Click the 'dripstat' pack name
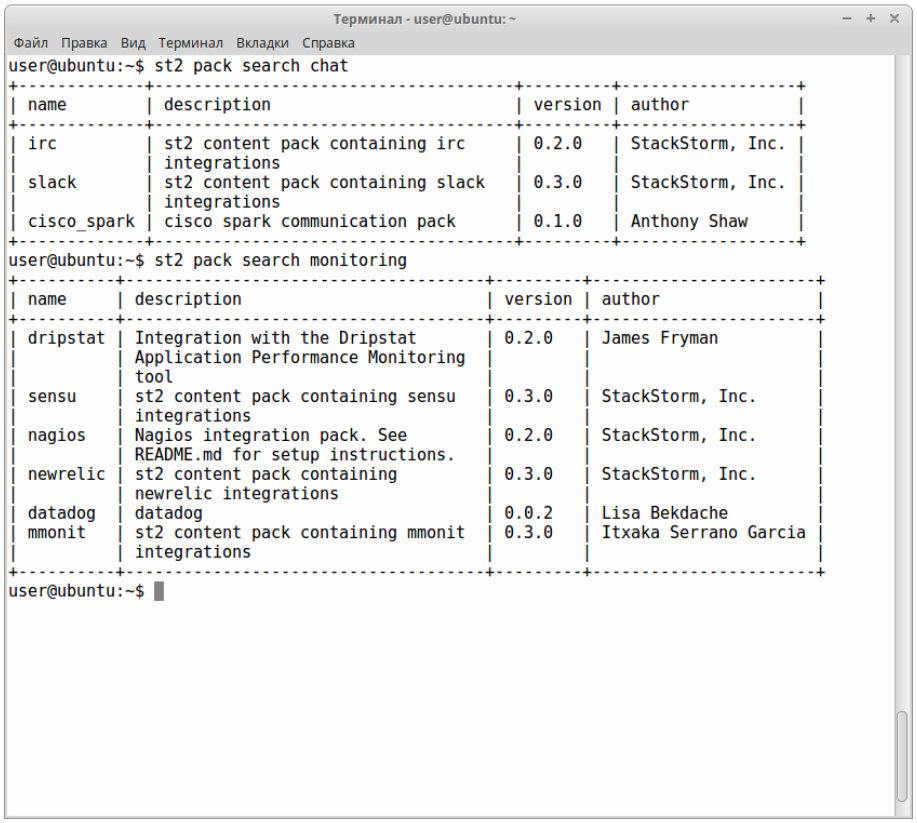Image resolution: width=917 pixels, height=823 pixels. point(66,338)
